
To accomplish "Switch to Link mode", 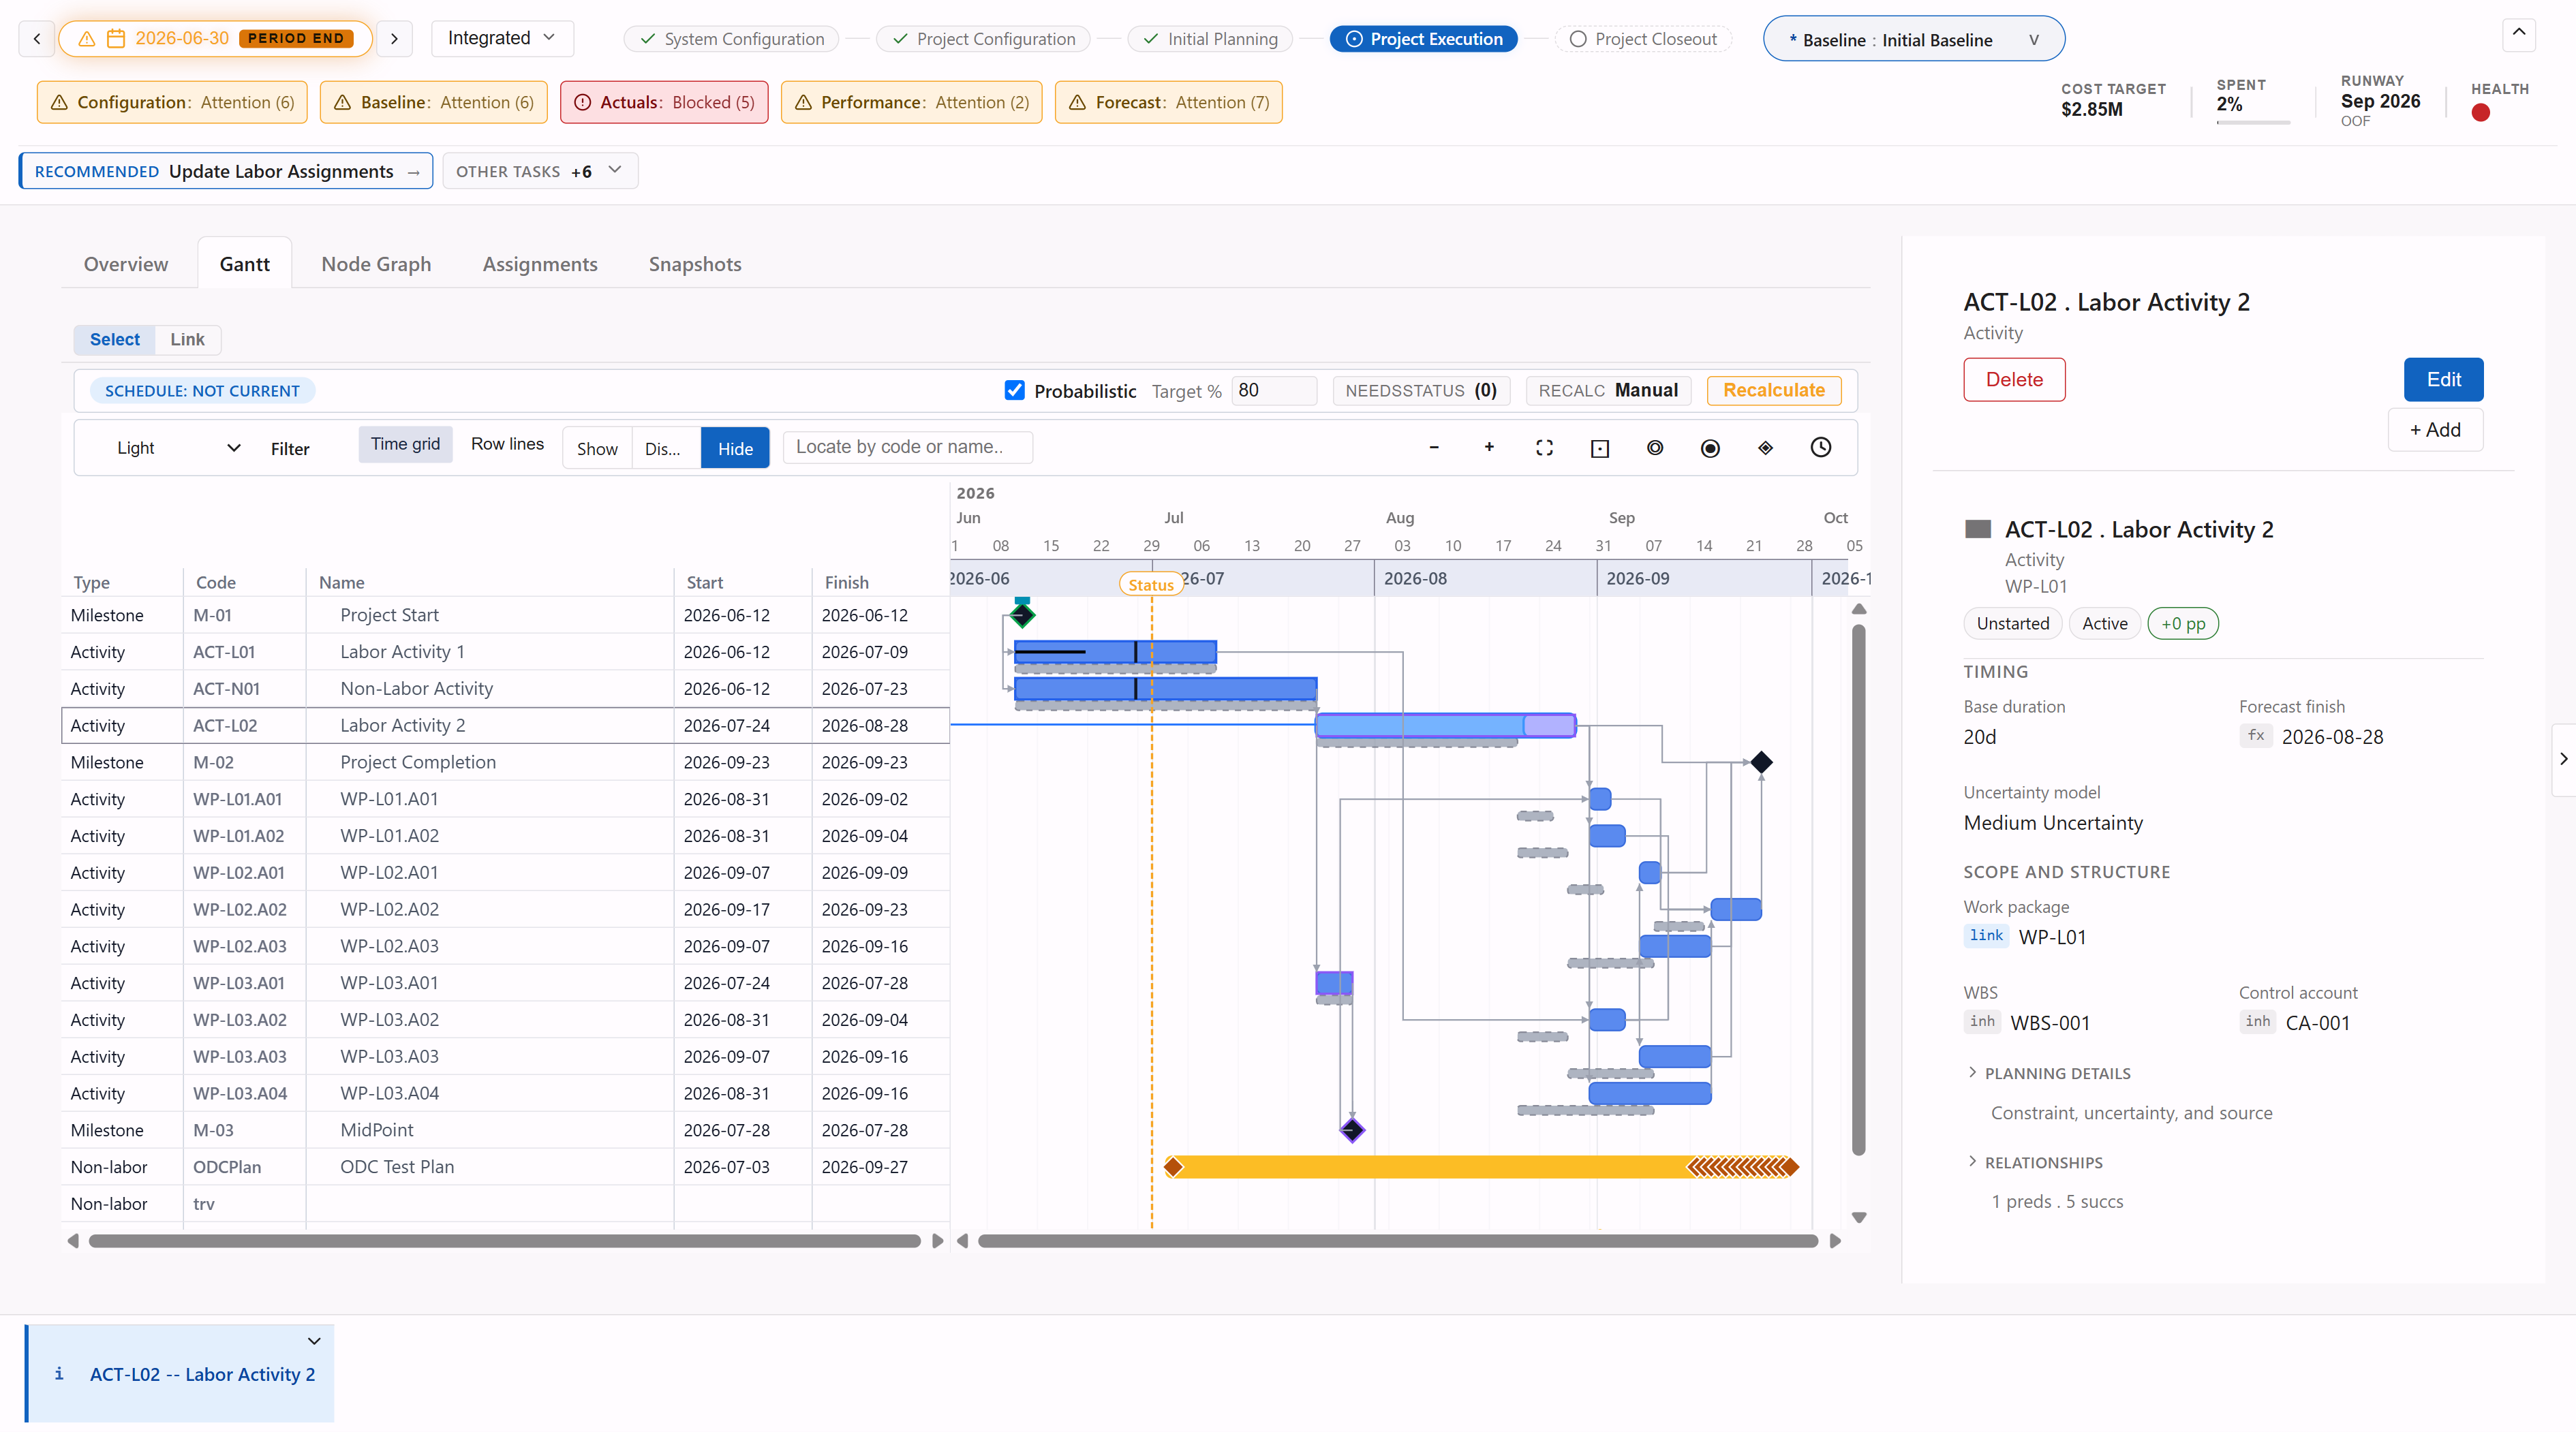I will click(187, 339).
